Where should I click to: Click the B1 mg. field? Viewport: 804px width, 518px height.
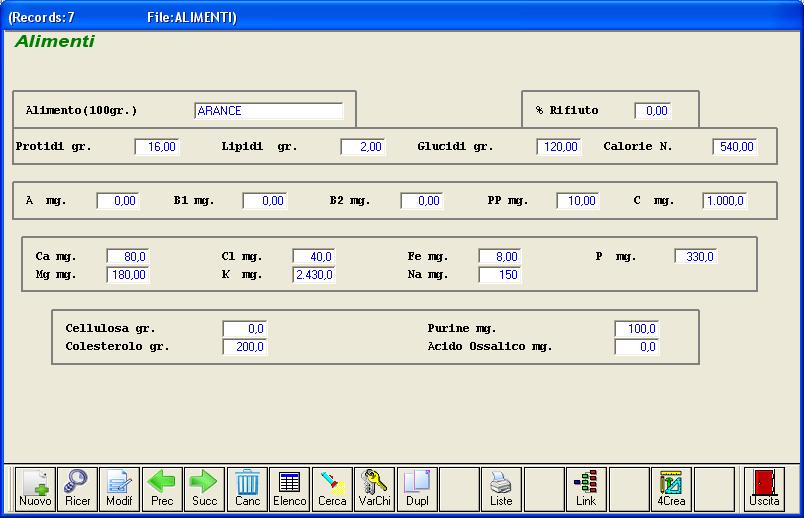265,201
